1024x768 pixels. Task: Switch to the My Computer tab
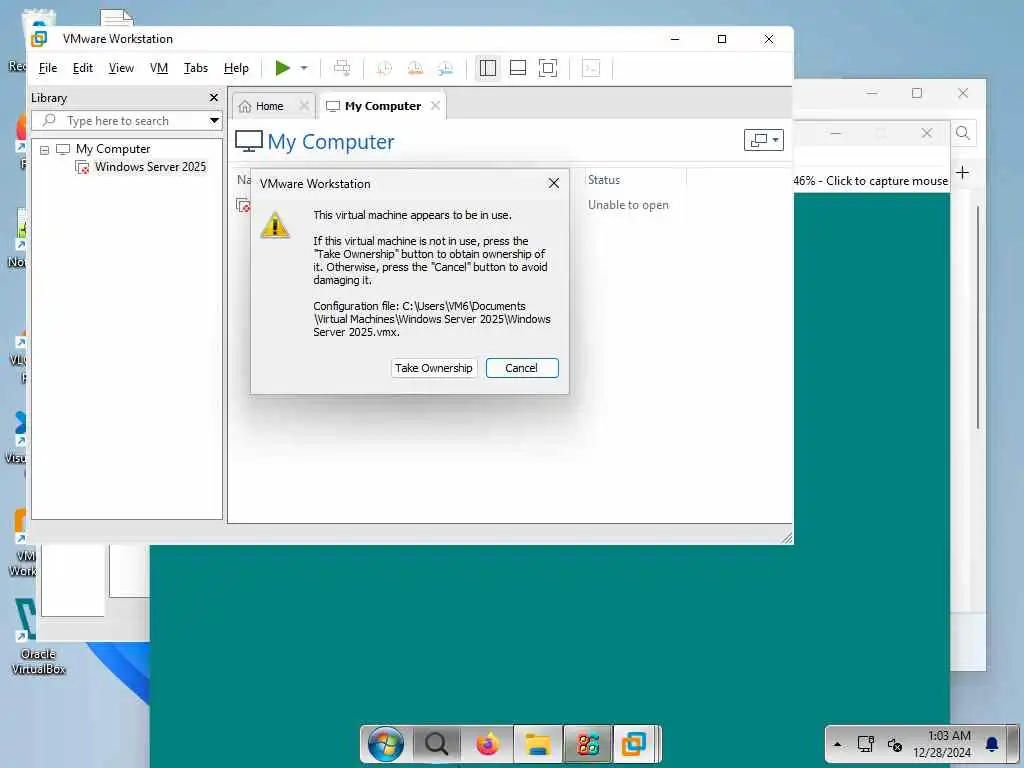point(383,106)
